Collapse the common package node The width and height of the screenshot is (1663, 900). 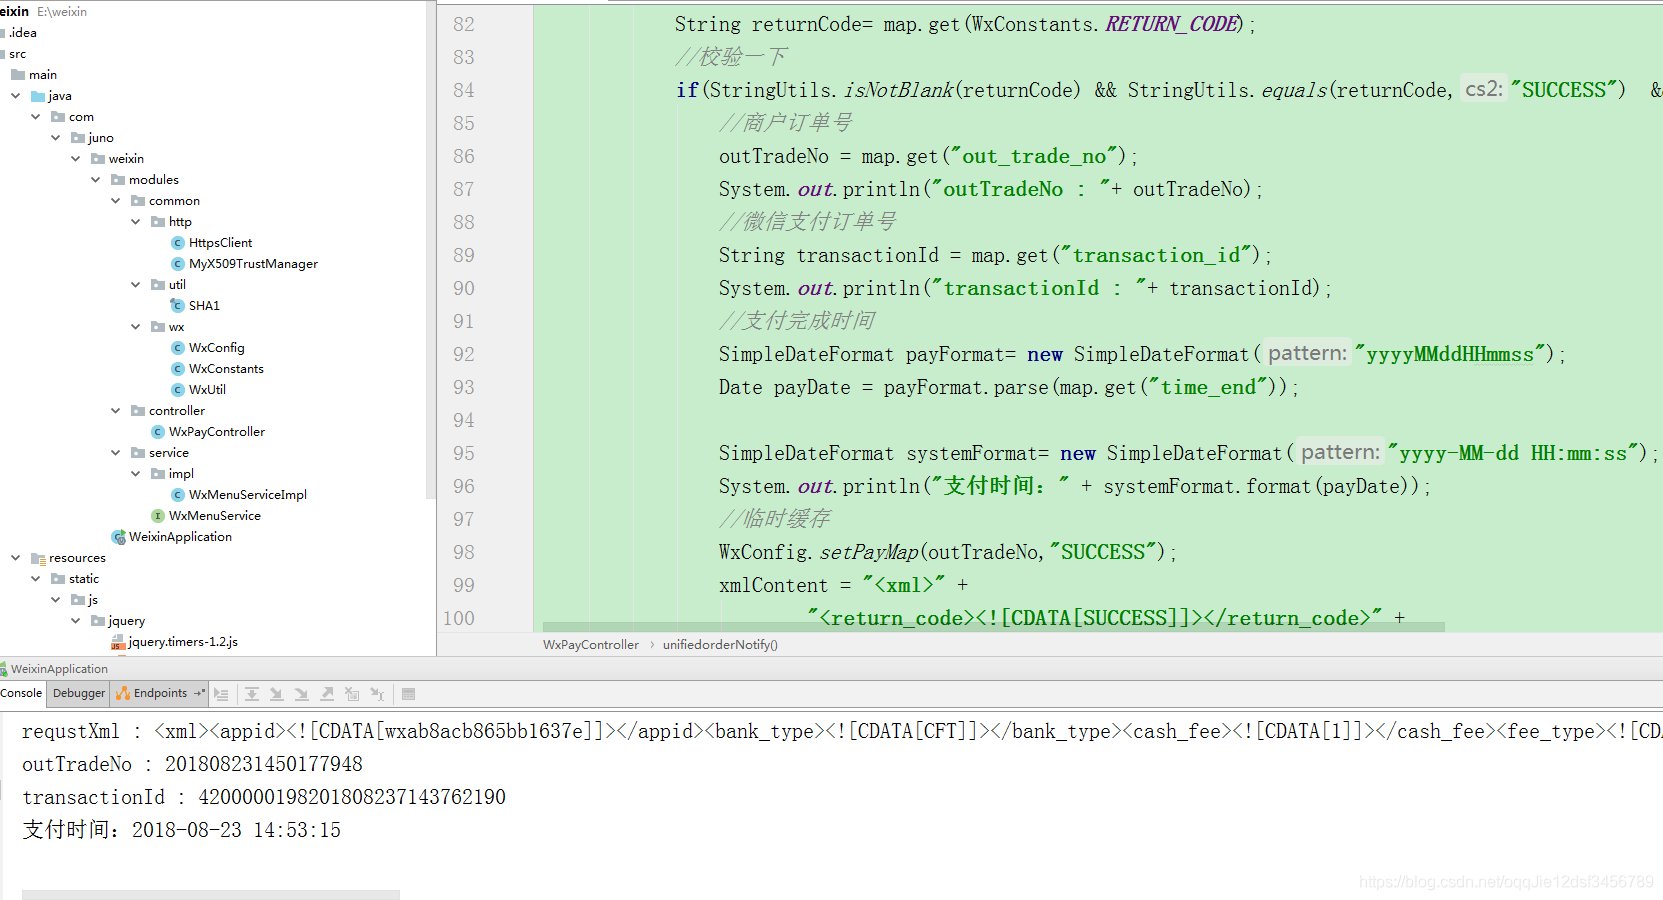(x=115, y=201)
